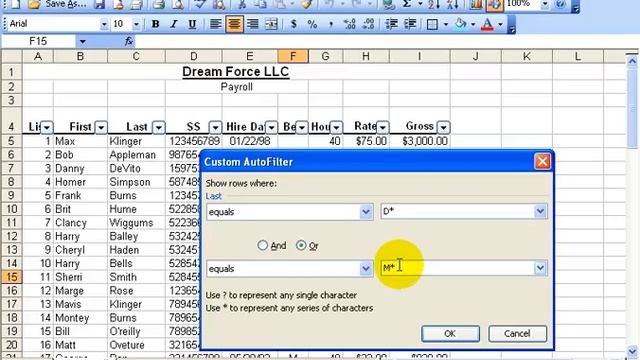The width and height of the screenshot is (640, 360).
Task: Cancel the Custom AutoFilter dialog
Action: pyautogui.click(x=517, y=333)
